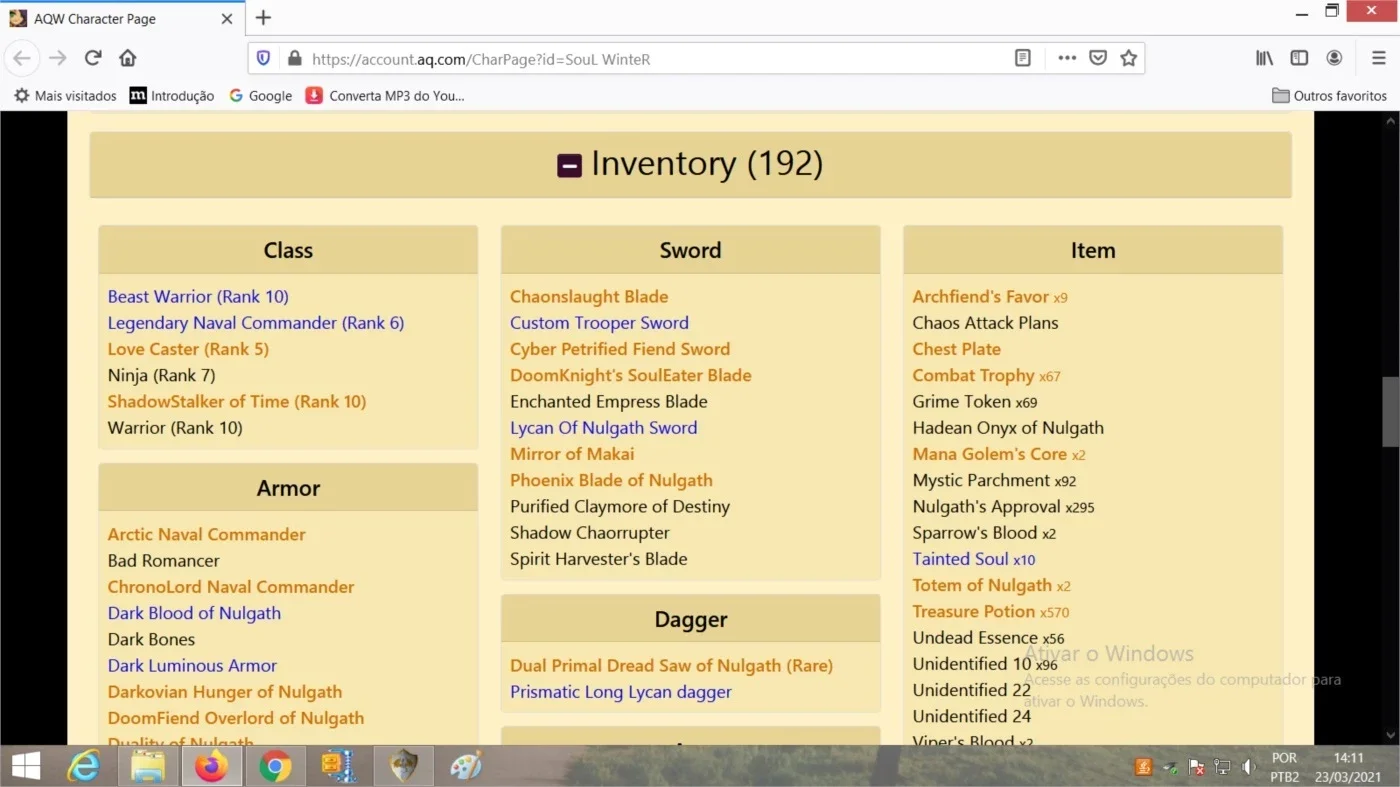Image resolution: width=1400 pixels, height=787 pixels.
Task: Open File Explorer from taskbar
Action: 148,767
